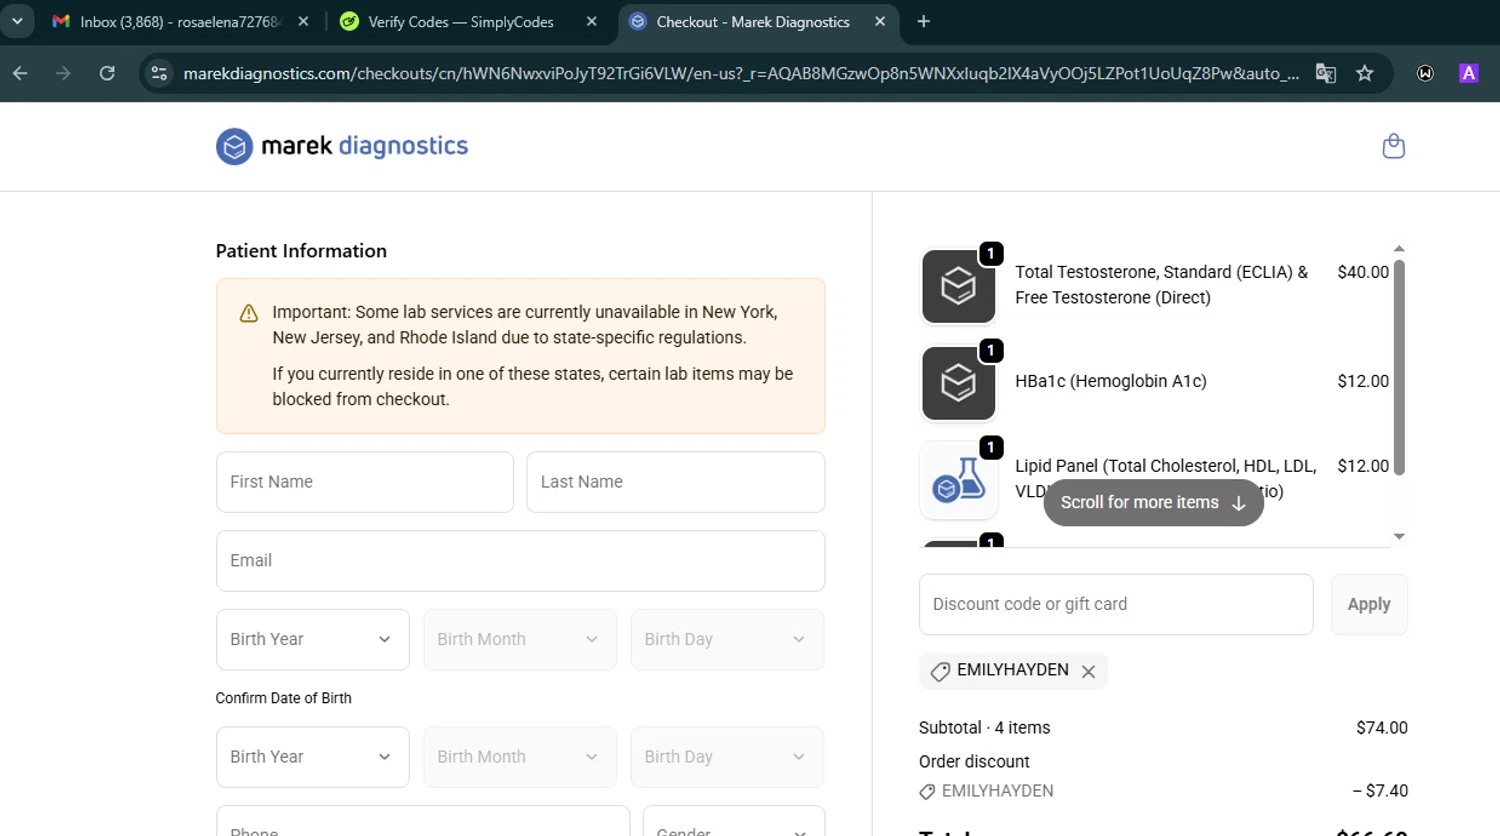This screenshot has width=1500, height=836.
Task: Close the Verify Codes SimplyCodes tab
Action: click(591, 21)
